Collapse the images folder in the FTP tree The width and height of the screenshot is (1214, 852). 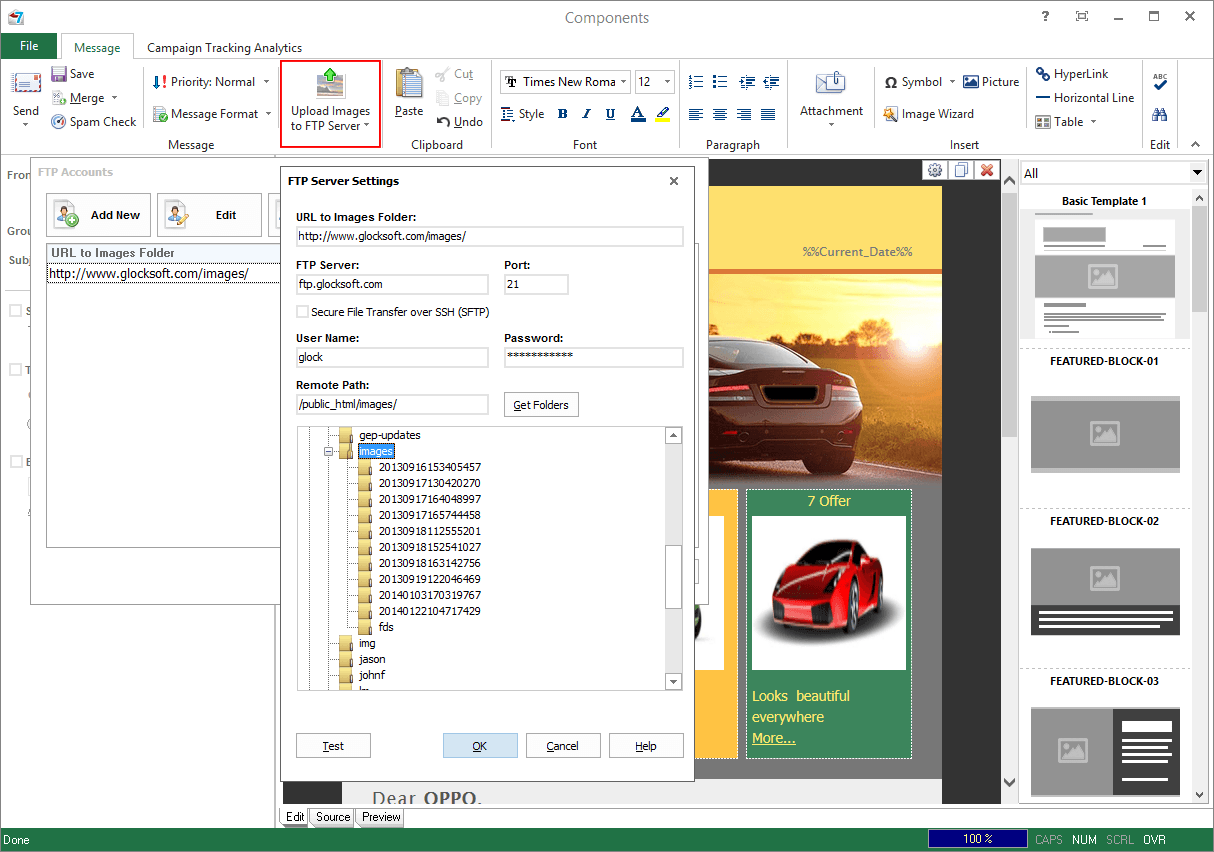[329, 451]
